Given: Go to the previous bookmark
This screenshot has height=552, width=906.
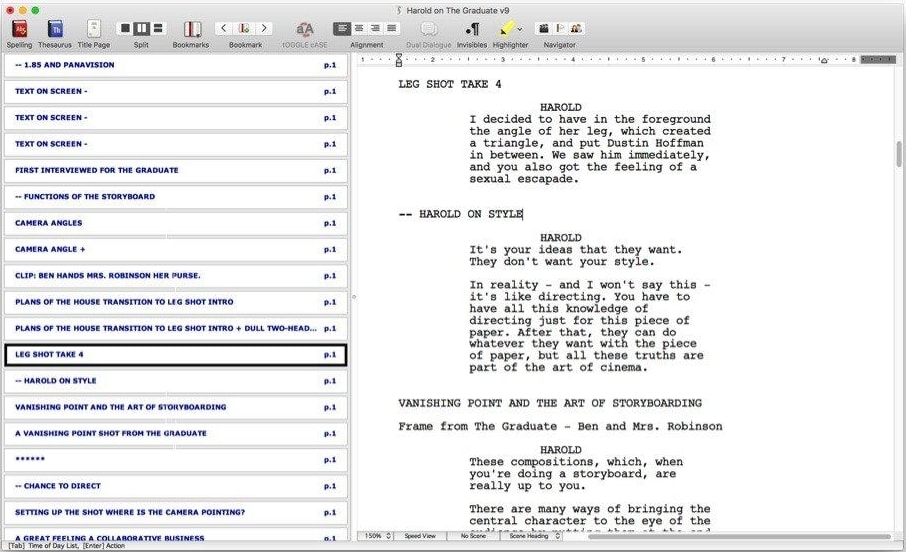Looking at the screenshot, I should (x=224, y=28).
